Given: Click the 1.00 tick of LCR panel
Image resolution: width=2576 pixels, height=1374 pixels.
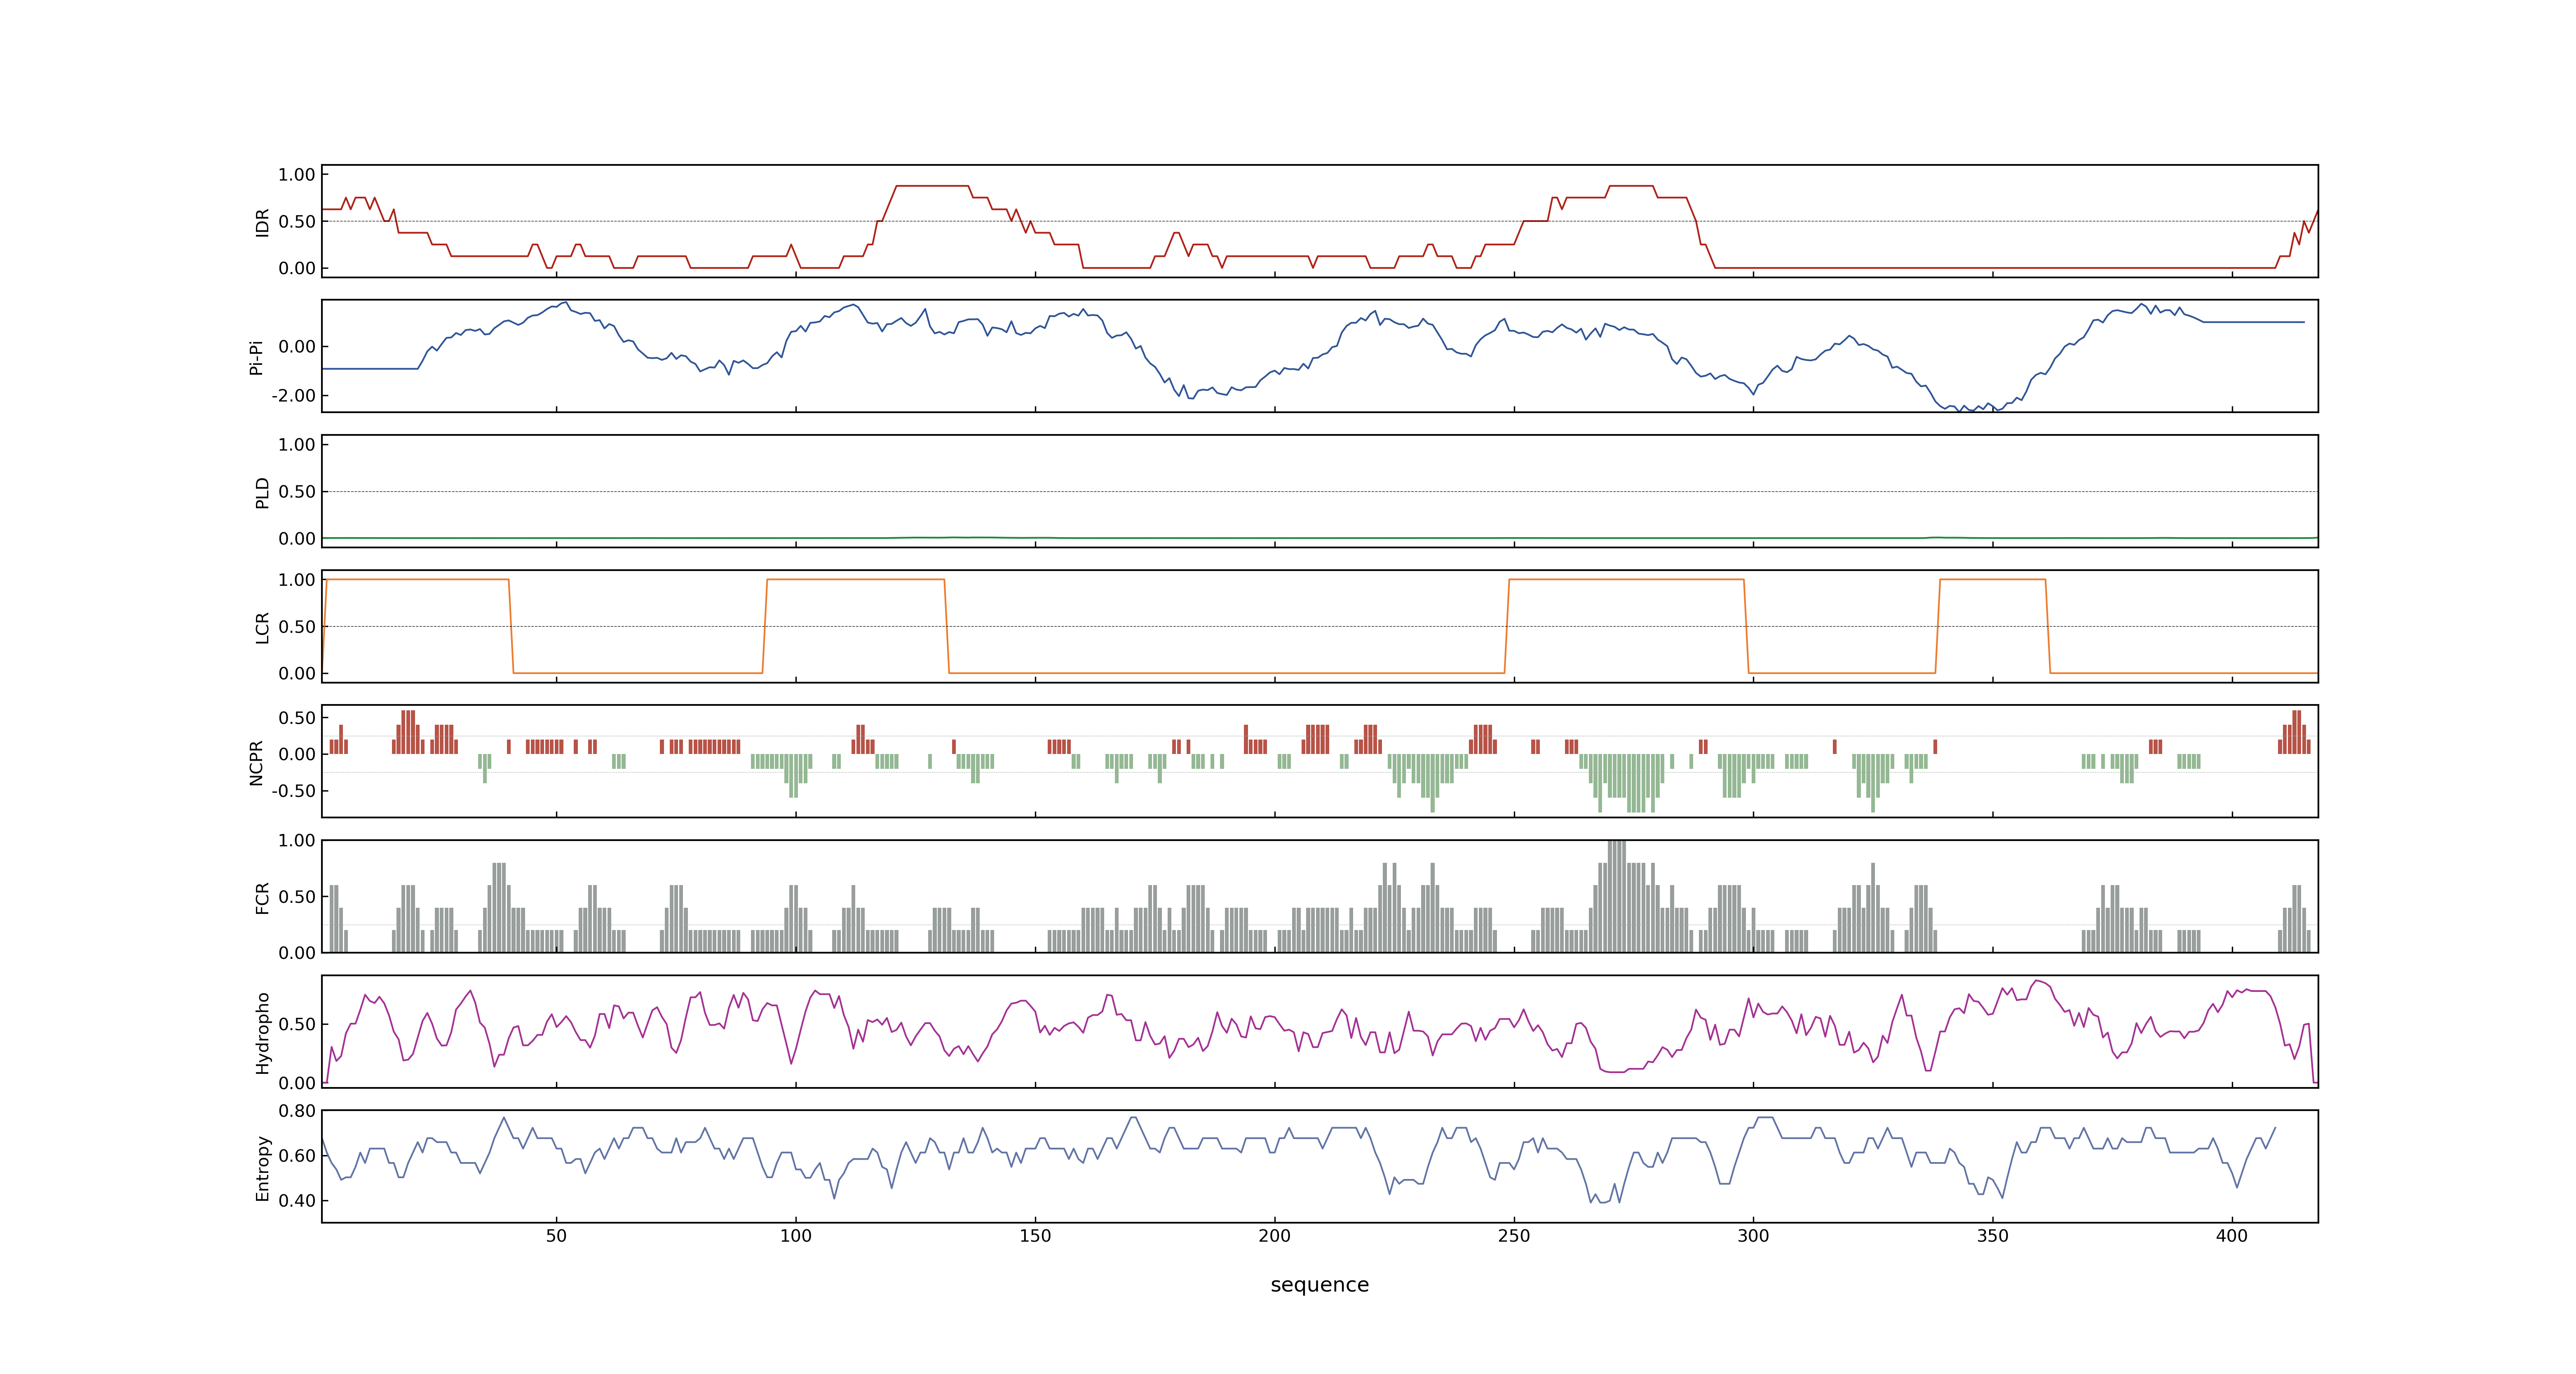Looking at the screenshot, I should [x=297, y=580].
